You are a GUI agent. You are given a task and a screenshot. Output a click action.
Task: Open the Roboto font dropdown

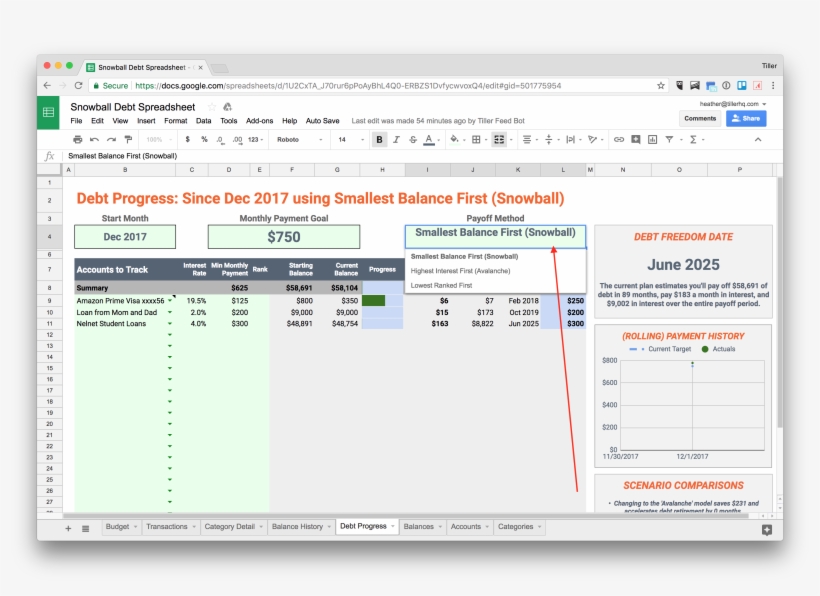[300, 140]
